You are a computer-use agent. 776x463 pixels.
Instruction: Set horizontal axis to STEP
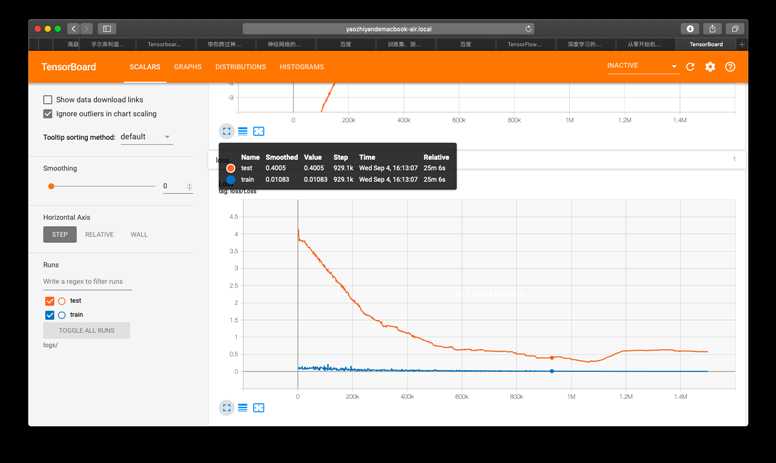click(60, 234)
